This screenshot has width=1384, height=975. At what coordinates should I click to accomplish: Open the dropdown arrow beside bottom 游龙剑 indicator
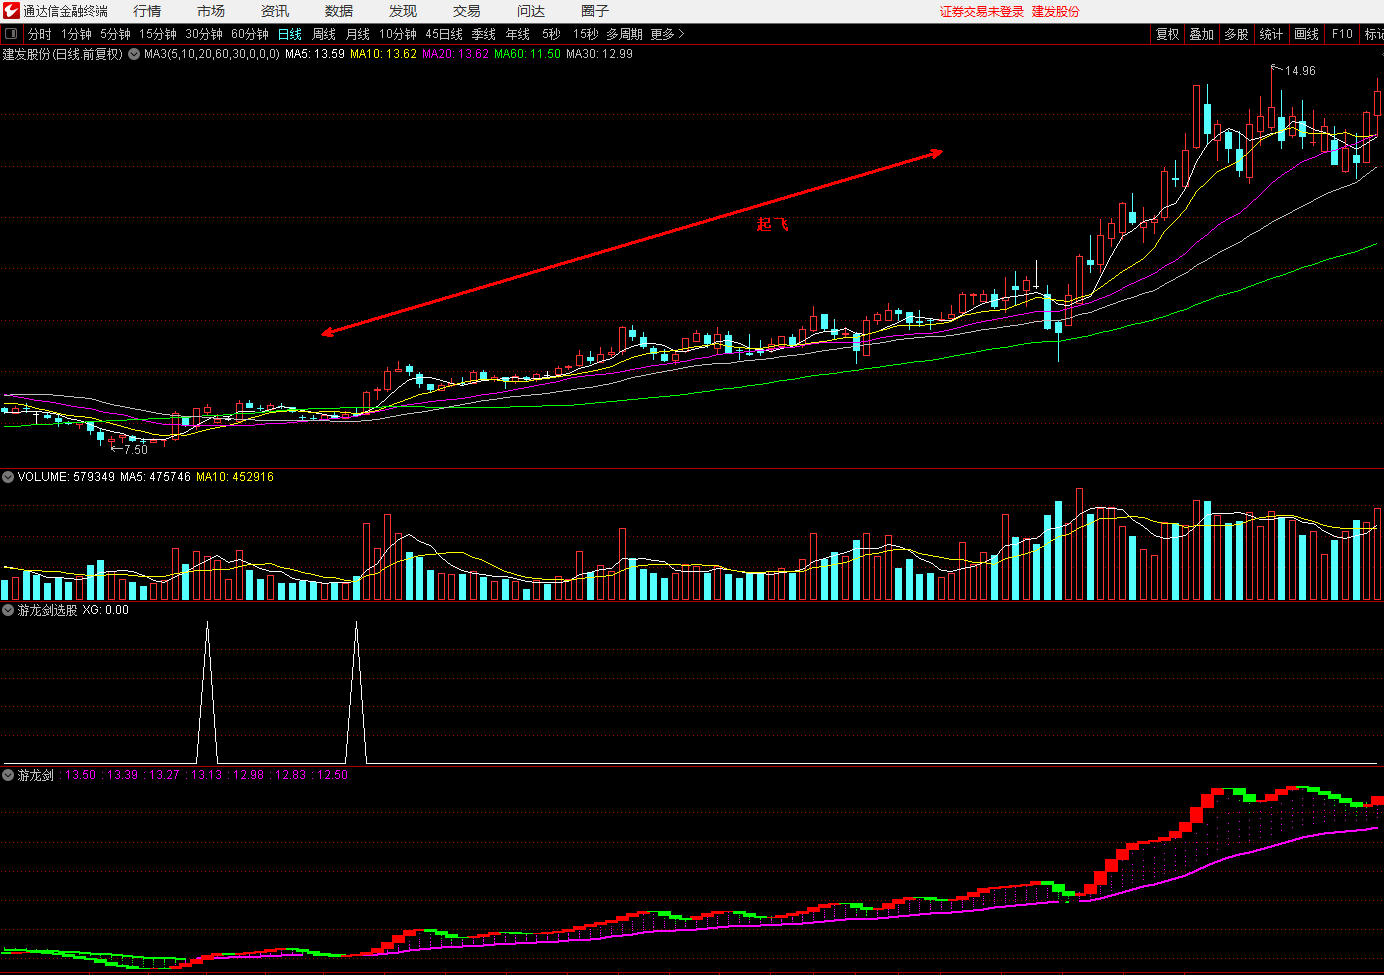click(x=8, y=775)
